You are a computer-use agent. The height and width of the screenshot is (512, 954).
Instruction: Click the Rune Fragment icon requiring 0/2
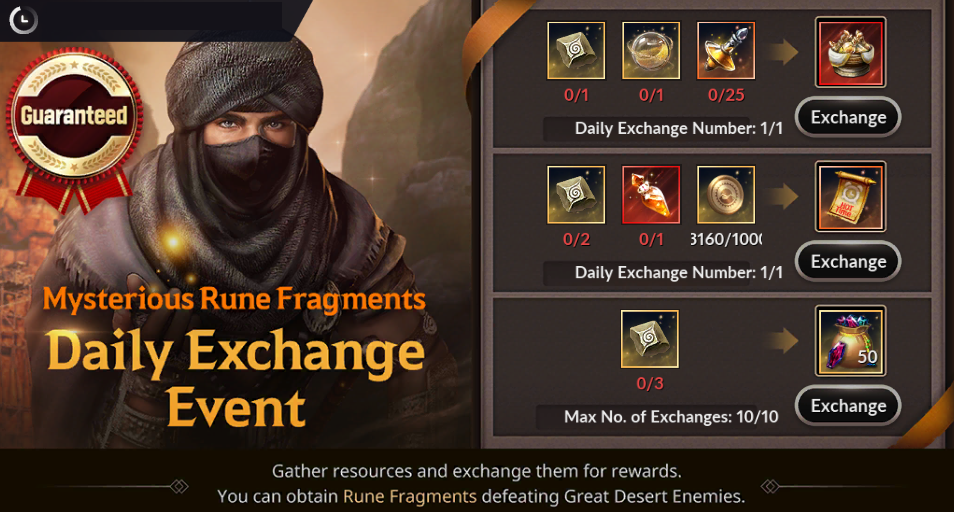pyautogui.click(x=576, y=195)
